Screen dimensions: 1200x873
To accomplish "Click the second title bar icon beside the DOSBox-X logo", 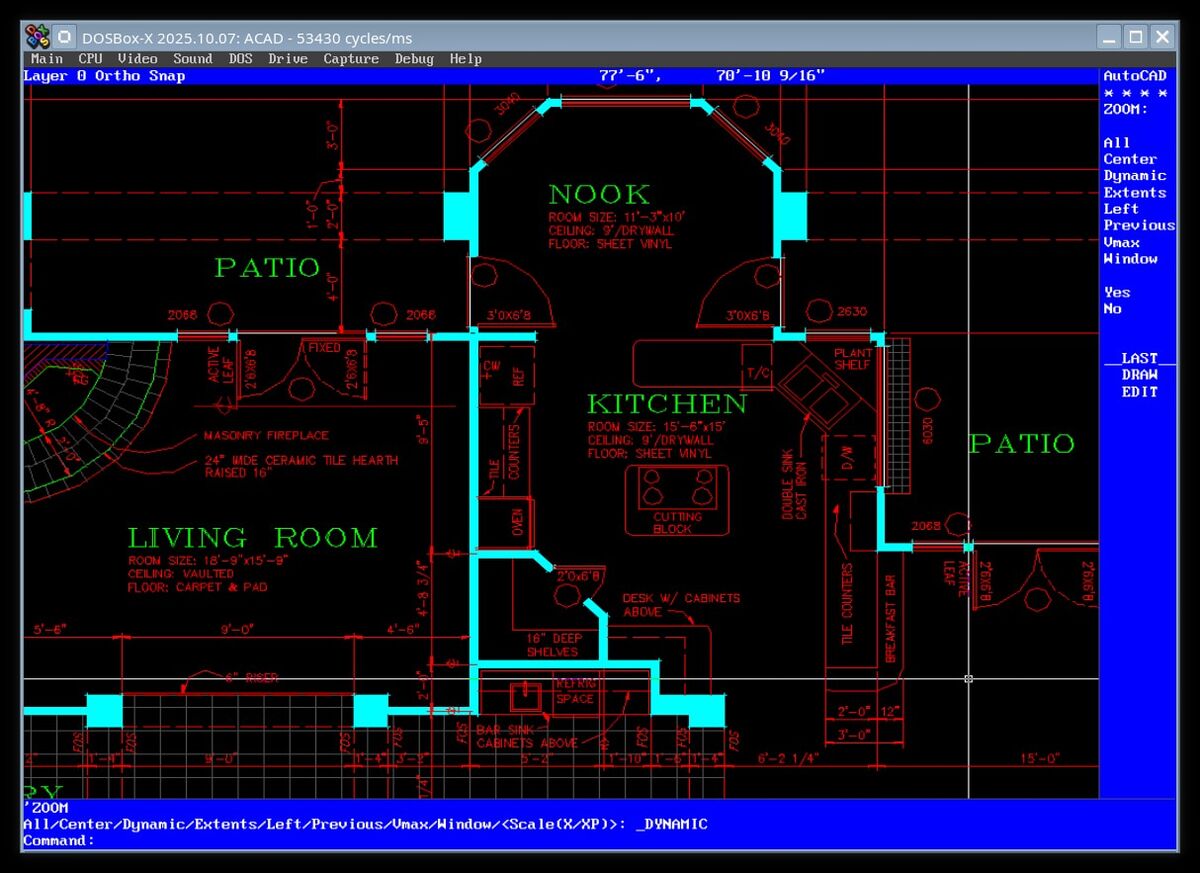I will tap(64, 37).
